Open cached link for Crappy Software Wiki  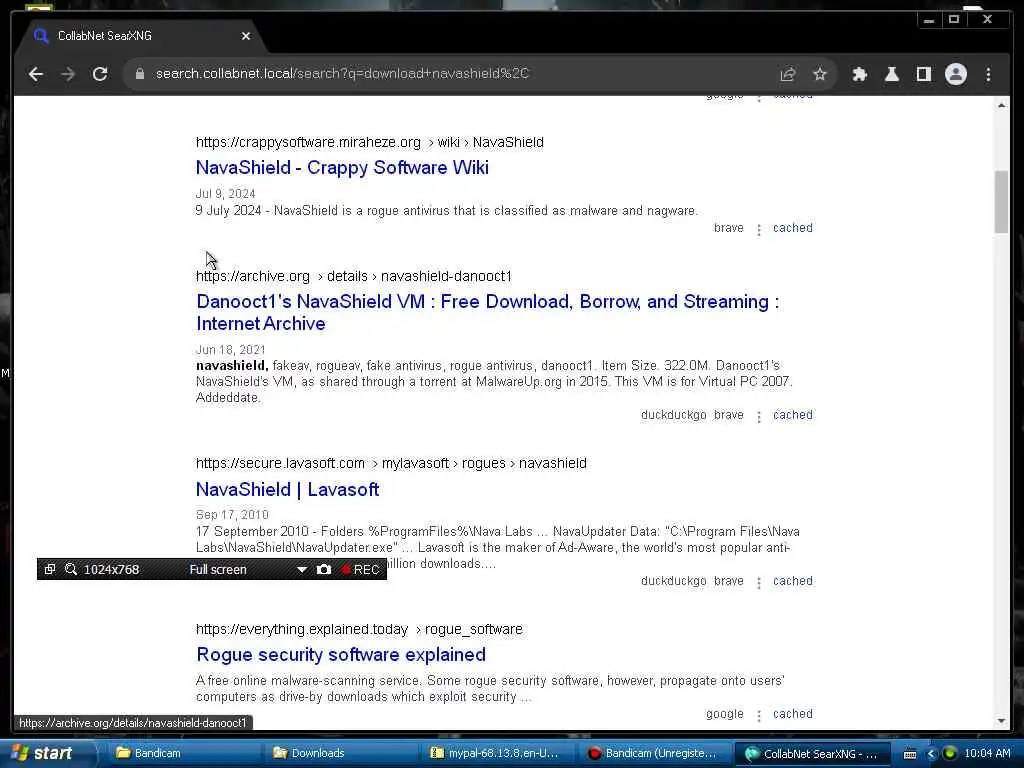[x=793, y=228]
